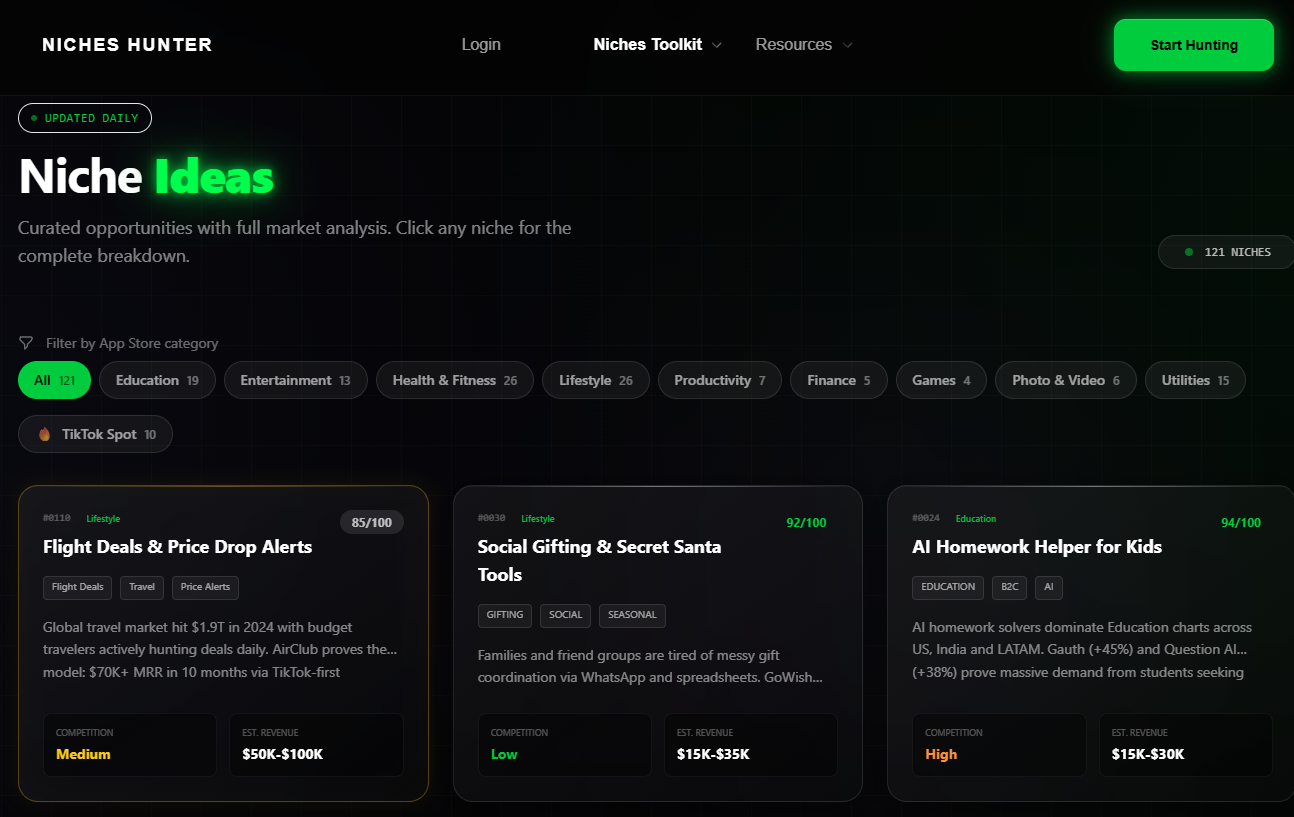Expand the Resources menu
The width and height of the screenshot is (1294, 817).
point(802,44)
